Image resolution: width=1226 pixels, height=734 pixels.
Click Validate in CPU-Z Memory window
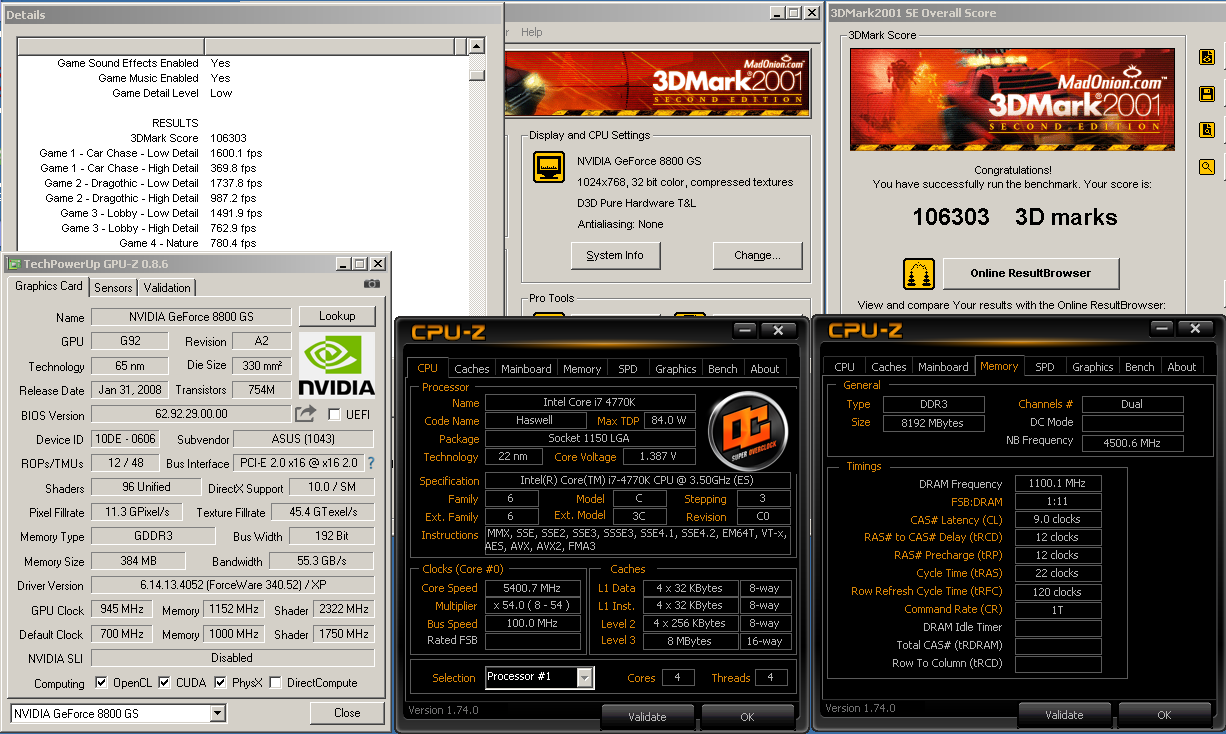point(1064,715)
